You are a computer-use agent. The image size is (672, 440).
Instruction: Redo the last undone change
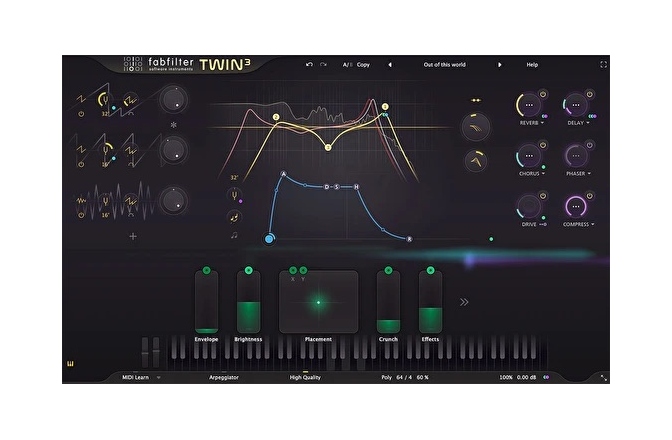click(x=323, y=65)
